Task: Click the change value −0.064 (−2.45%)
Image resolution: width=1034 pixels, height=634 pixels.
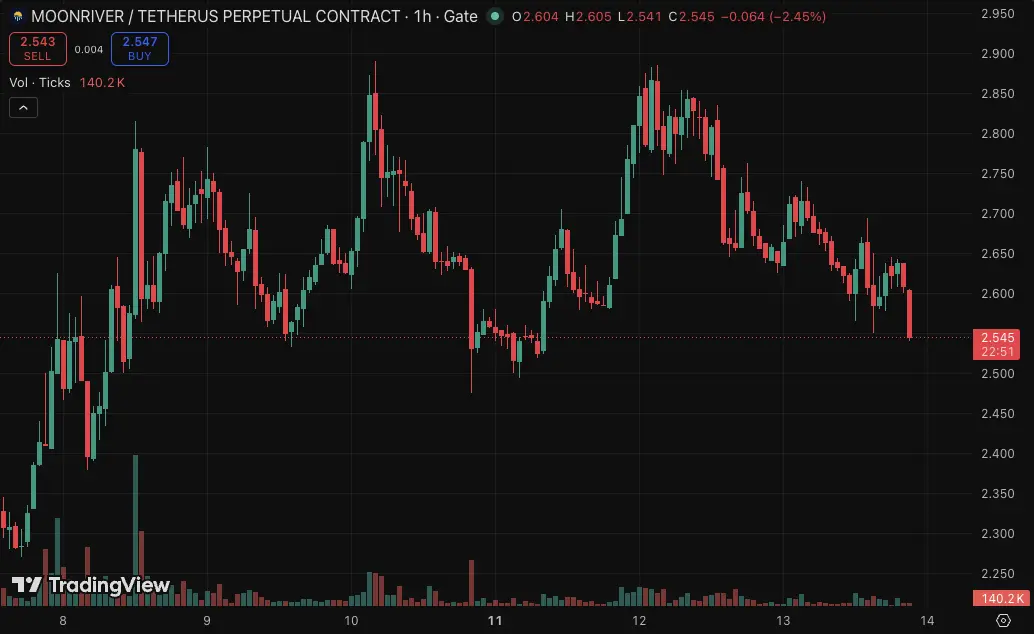Action: tap(774, 16)
